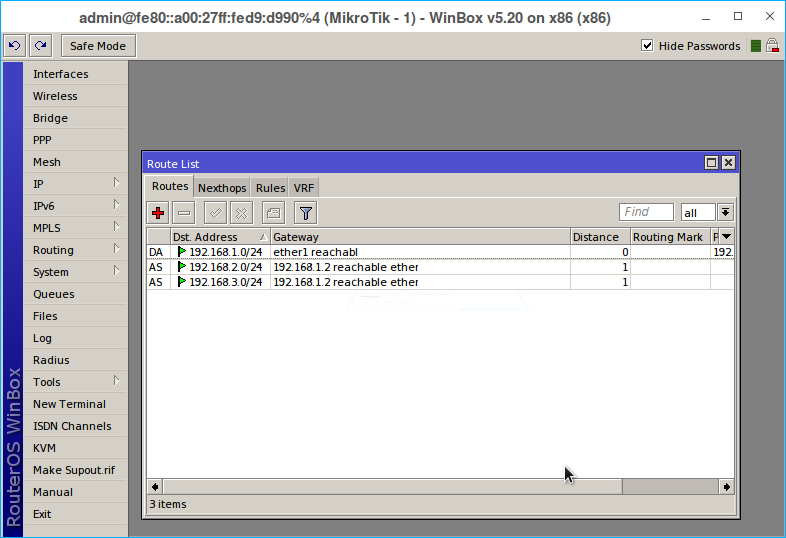The height and width of the screenshot is (538, 786).
Task: Click the Enable checkmark icon in Route List
Action: 216,213
